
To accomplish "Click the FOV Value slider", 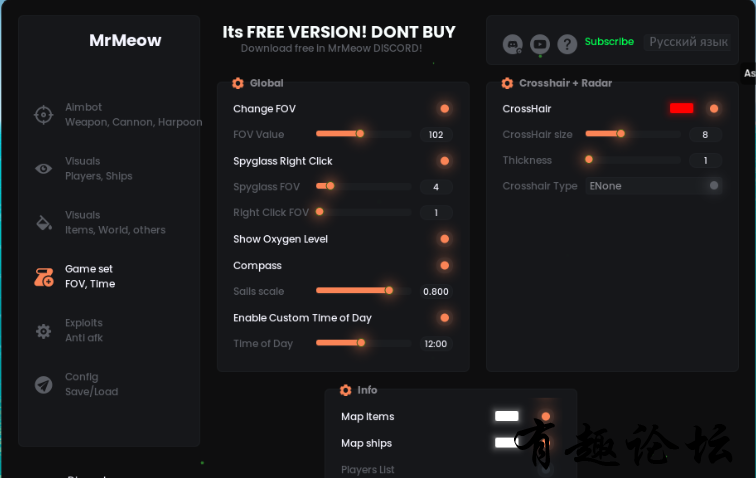I will [363, 135].
